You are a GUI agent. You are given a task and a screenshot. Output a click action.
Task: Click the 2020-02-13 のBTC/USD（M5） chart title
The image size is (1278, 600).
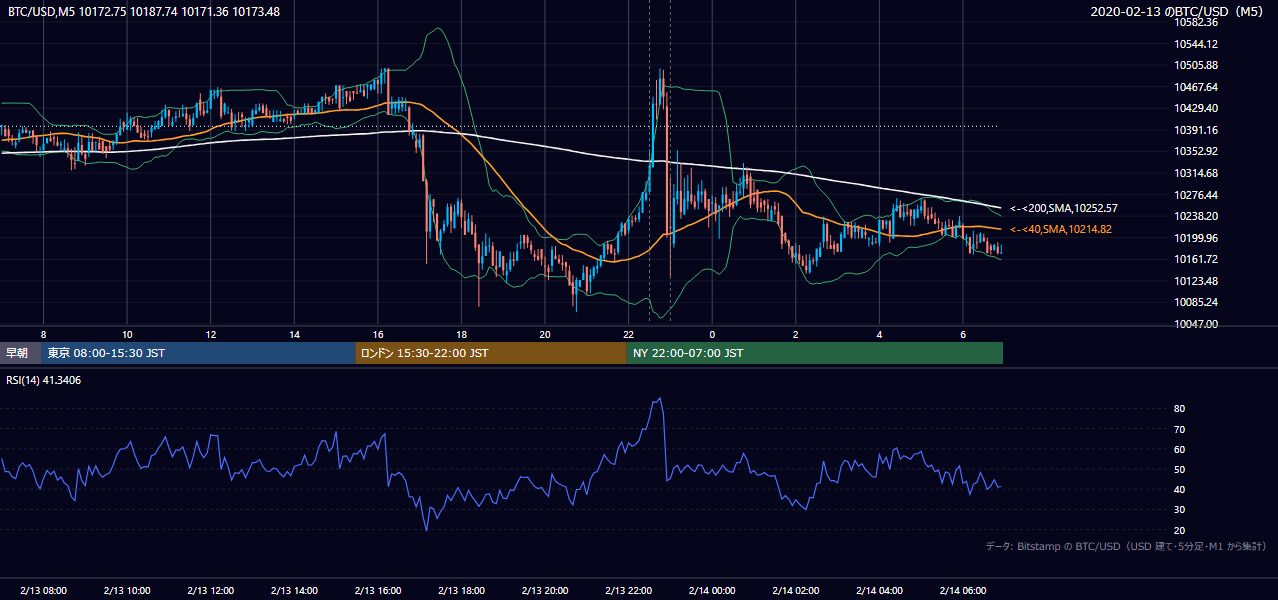coord(1178,12)
